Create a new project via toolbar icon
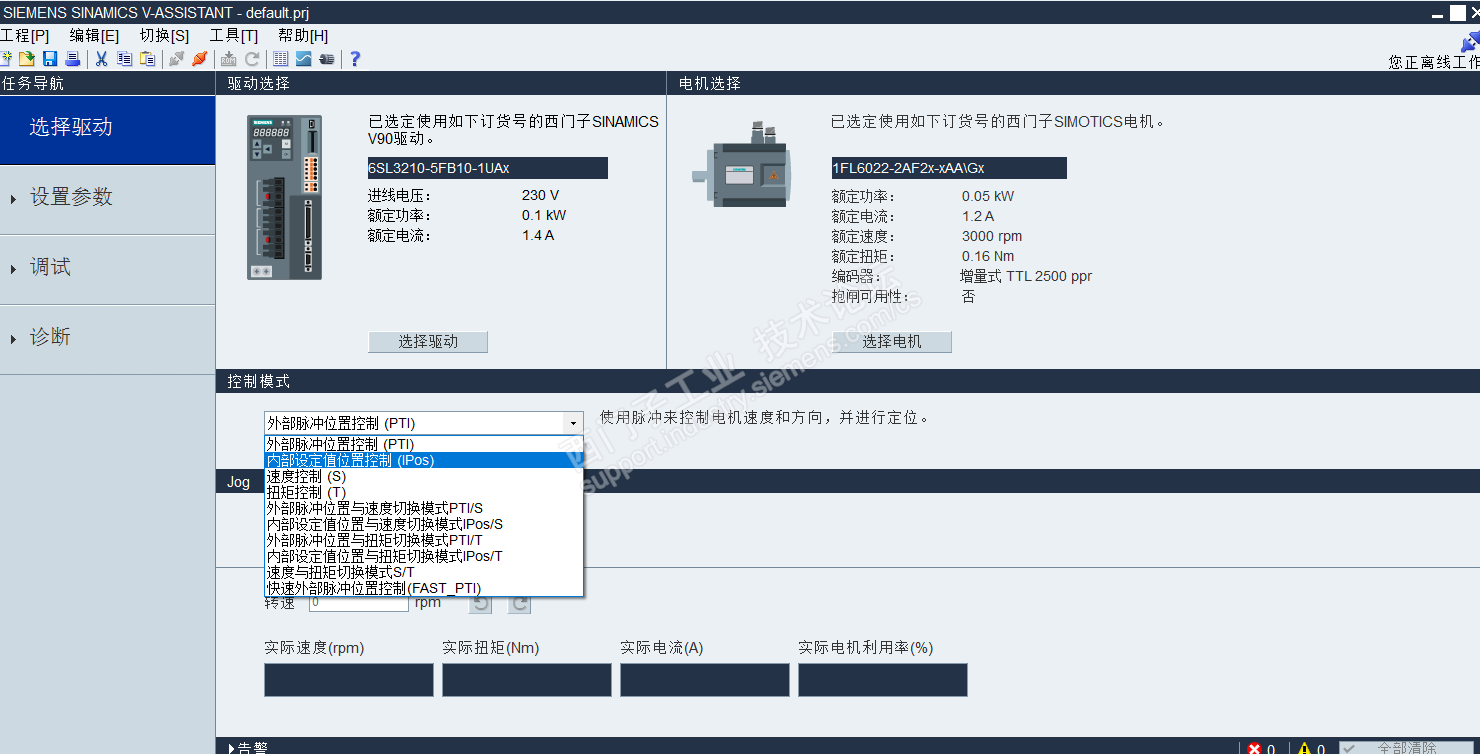The width and height of the screenshot is (1480, 754). pyautogui.click(x=6, y=59)
